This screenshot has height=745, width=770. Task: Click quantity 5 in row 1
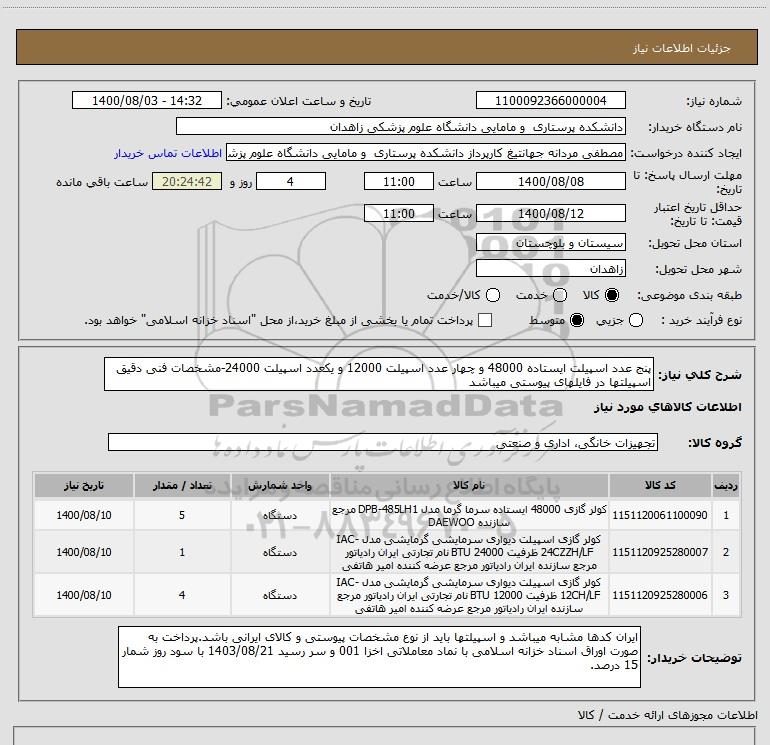tap(182, 515)
